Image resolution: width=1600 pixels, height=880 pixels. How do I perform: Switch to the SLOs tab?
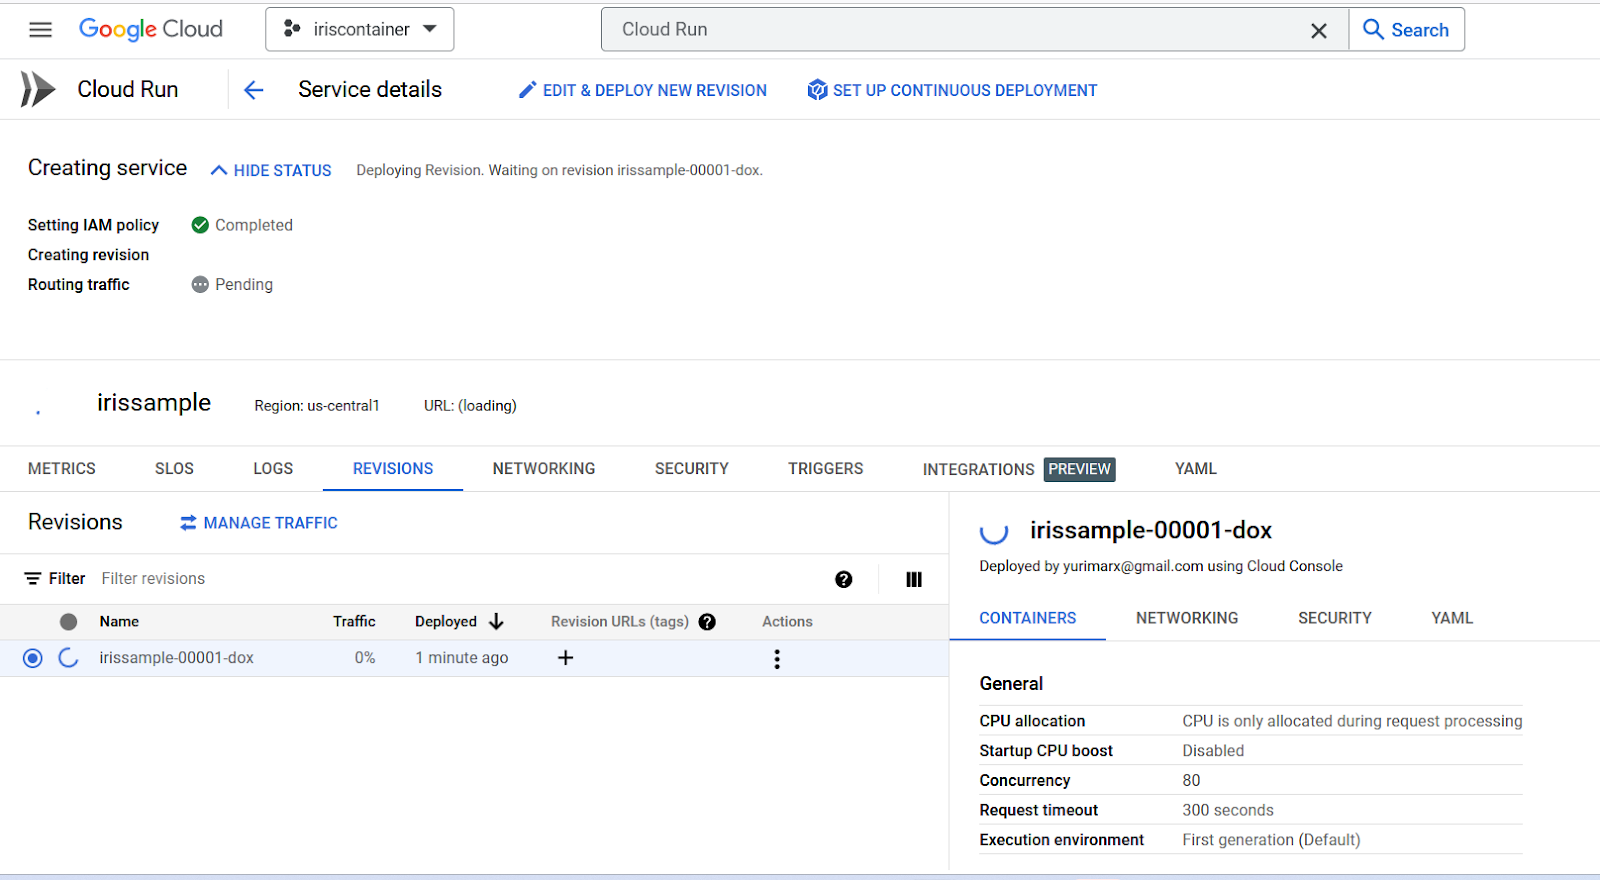click(x=174, y=468)
